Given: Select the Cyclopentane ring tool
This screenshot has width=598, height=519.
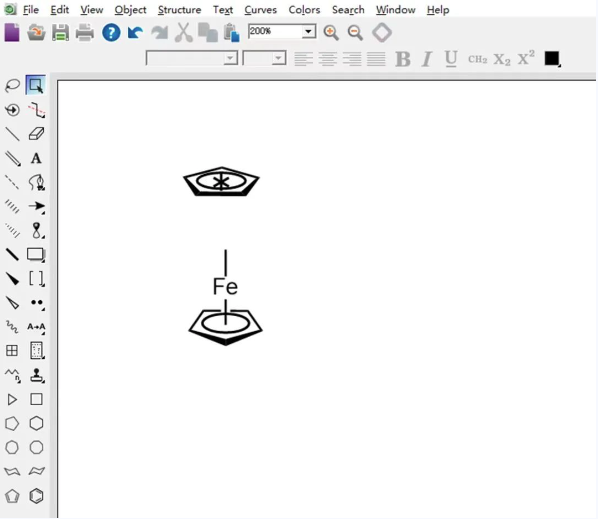Looking at the screenshot, I should (12, 423).
